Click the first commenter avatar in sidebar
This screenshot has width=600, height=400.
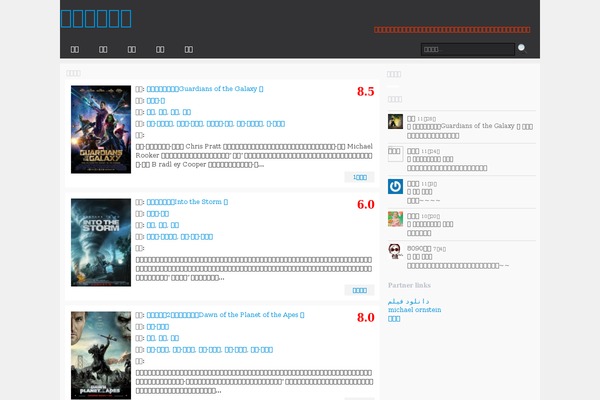point(395,121)
